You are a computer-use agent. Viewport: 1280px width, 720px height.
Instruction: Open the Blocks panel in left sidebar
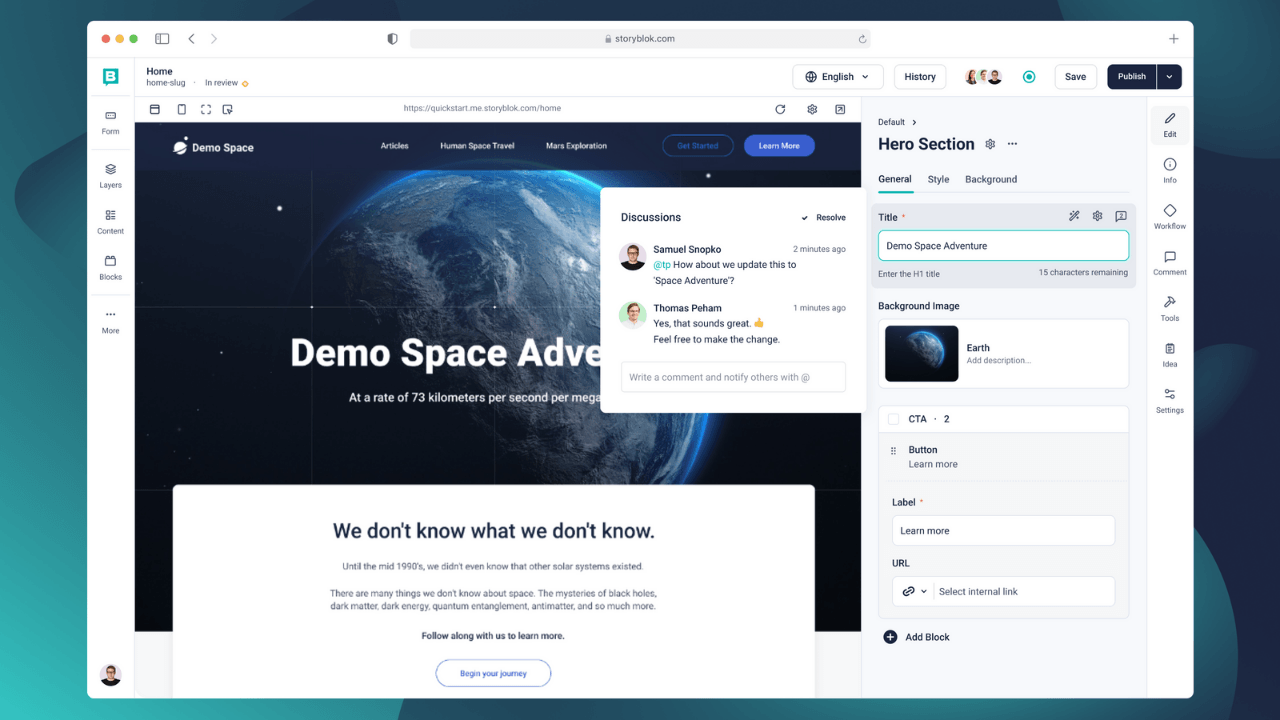(x=110, y=266)
